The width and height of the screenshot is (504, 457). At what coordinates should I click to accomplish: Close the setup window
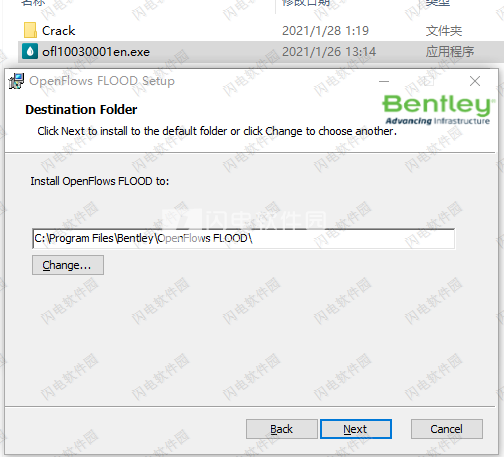(475, 81)
